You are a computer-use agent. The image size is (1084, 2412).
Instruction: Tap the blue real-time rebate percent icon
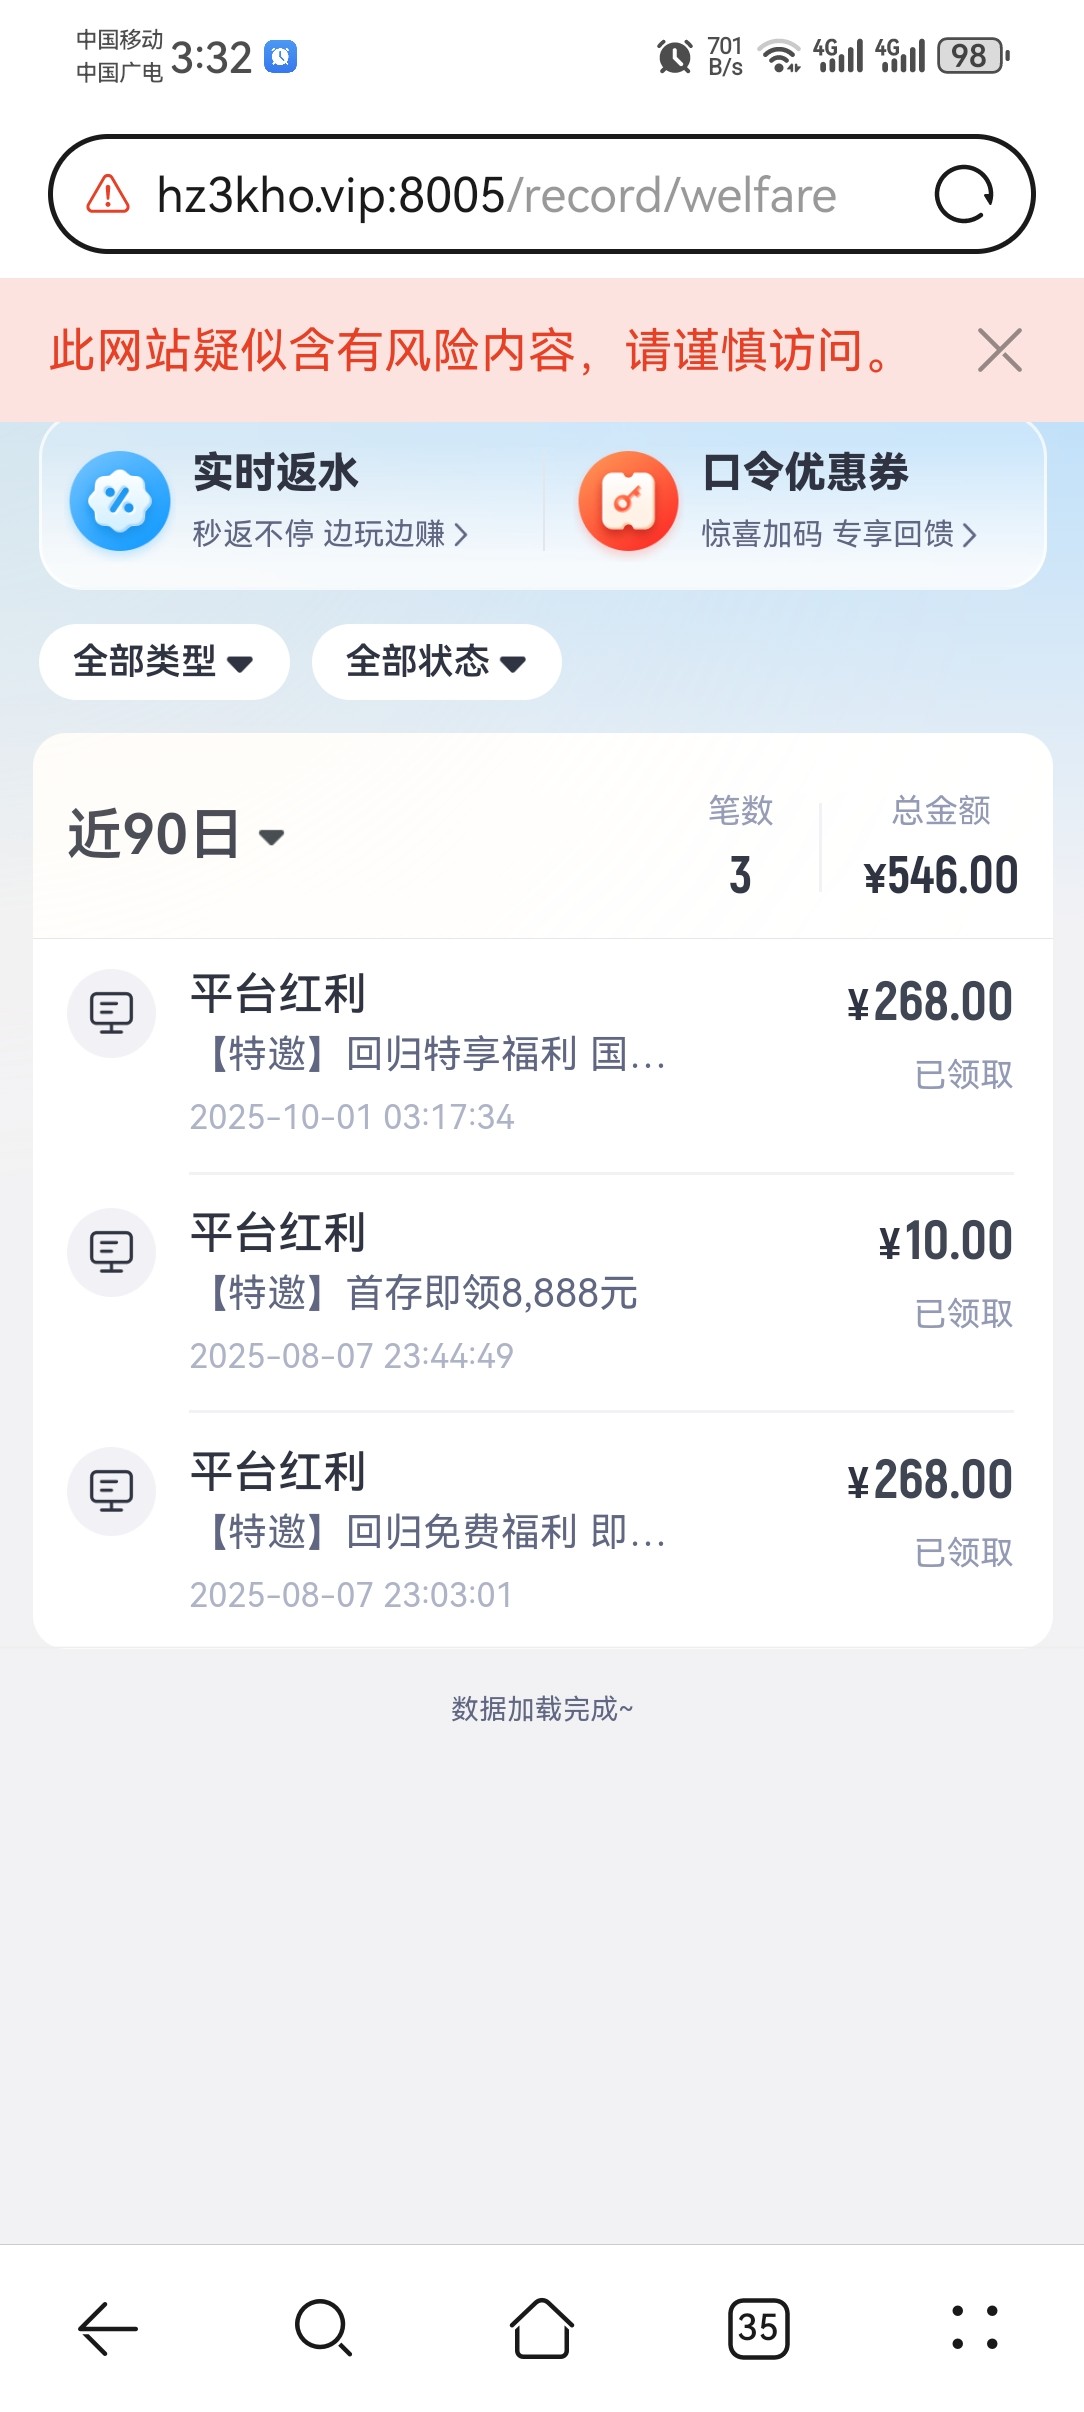tap(120, 501)
